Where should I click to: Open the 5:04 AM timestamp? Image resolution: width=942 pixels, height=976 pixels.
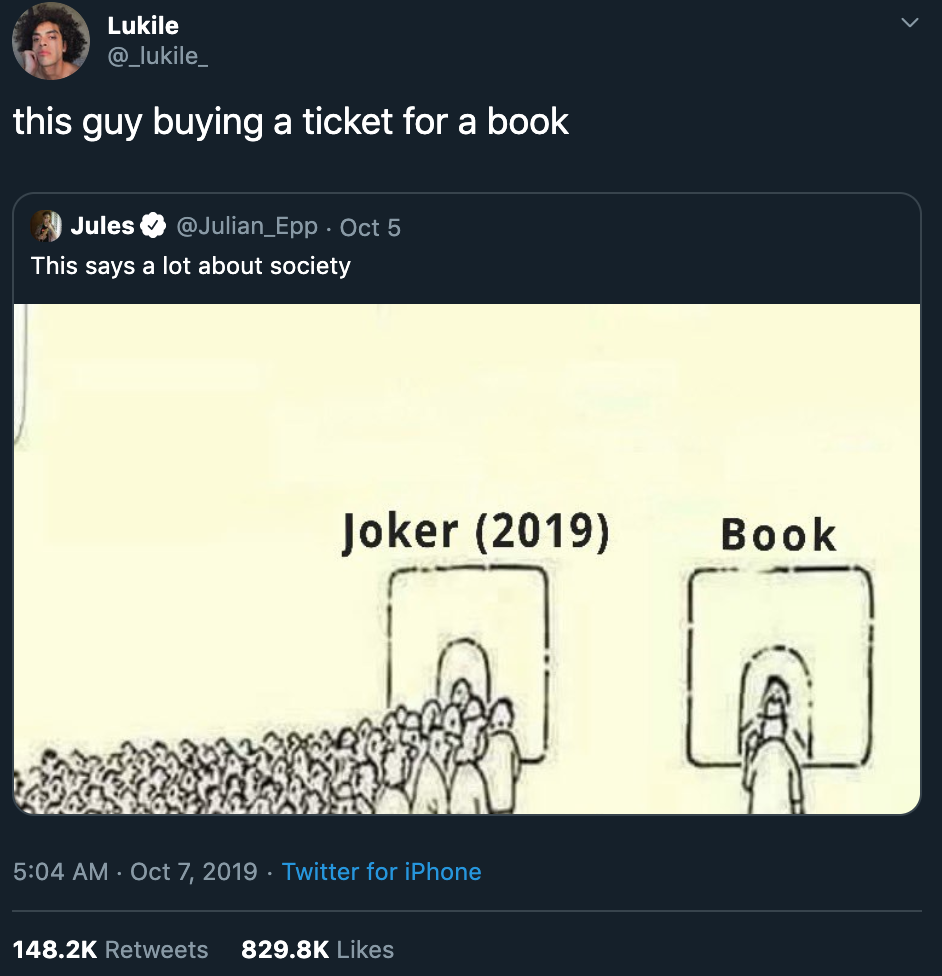coord(60,871)
